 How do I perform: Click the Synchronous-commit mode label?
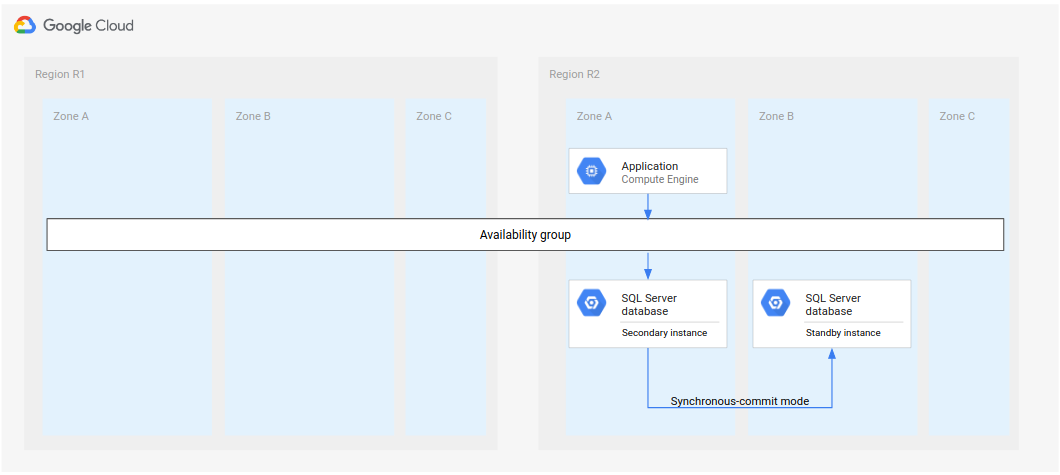click(739, 401)
